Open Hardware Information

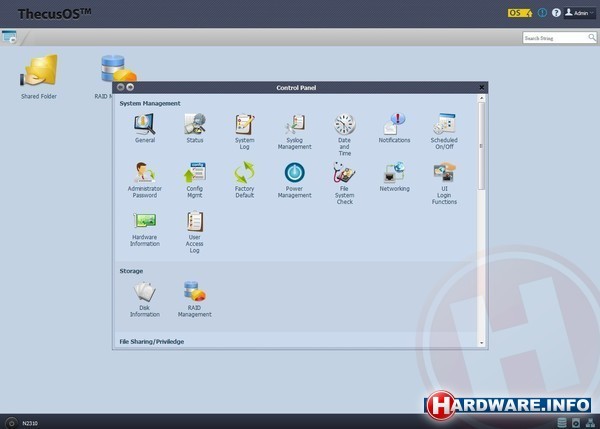point(145,229)
